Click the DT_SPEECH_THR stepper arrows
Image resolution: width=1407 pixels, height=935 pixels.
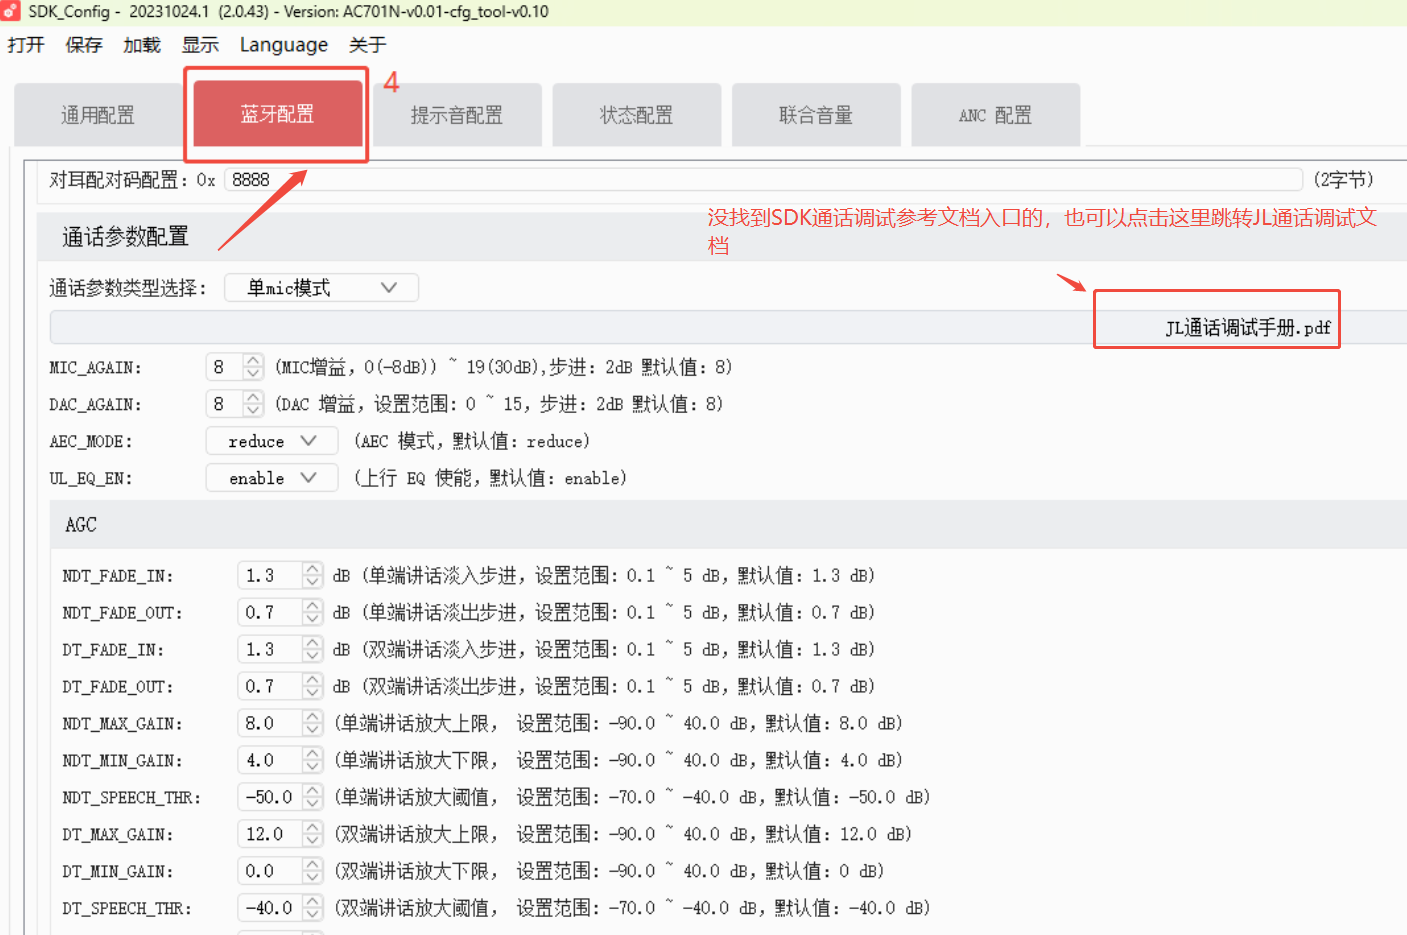[x=312, y=908]
